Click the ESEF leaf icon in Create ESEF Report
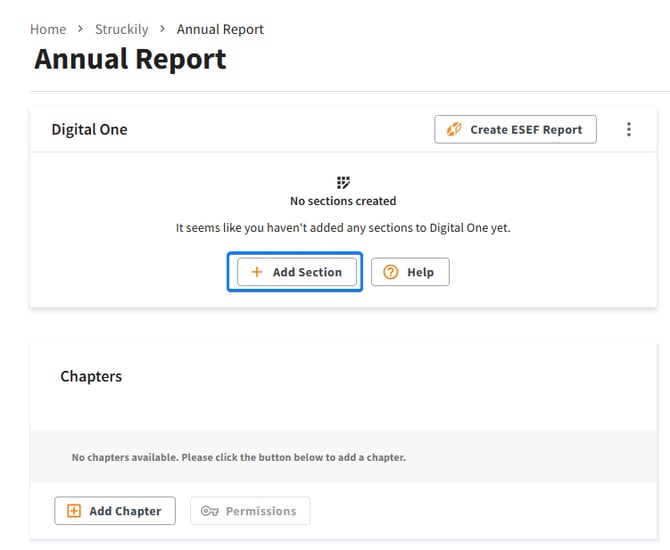The height and width of the screenshot is (550, 670). [x=454, y=129]
